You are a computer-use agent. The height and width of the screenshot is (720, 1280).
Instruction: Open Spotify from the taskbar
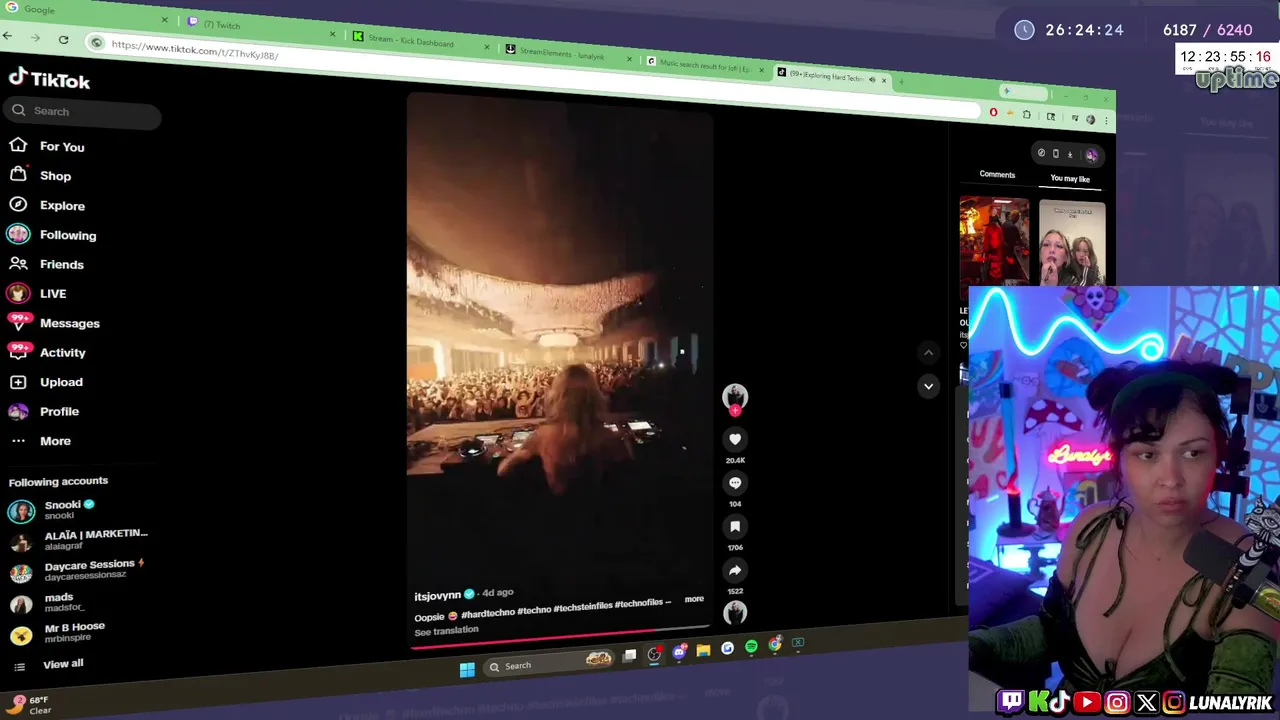pos(751,647)
